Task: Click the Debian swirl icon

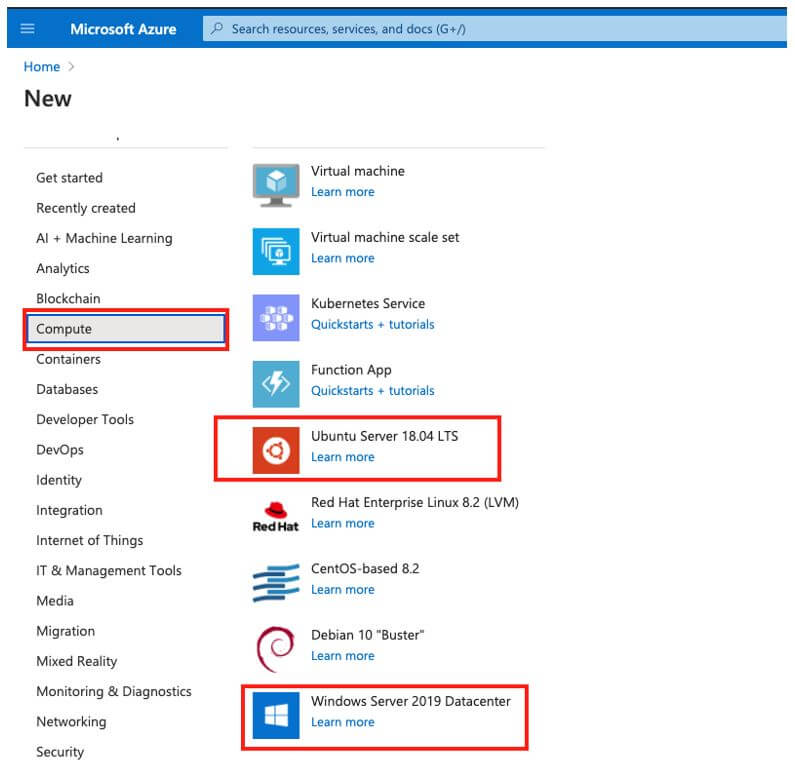Action: [276, 649]
